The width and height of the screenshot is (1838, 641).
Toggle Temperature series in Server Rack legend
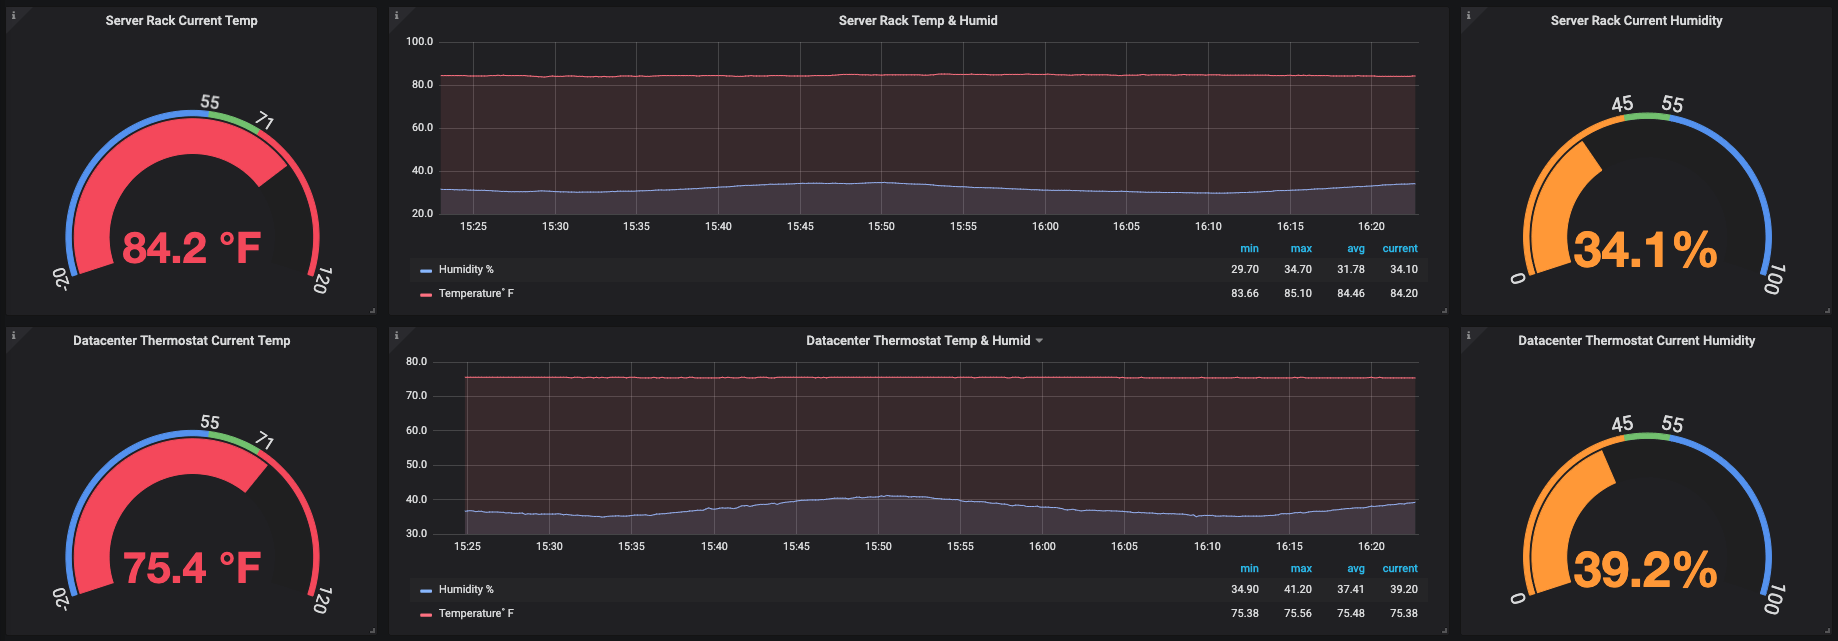tap(476, 294)
